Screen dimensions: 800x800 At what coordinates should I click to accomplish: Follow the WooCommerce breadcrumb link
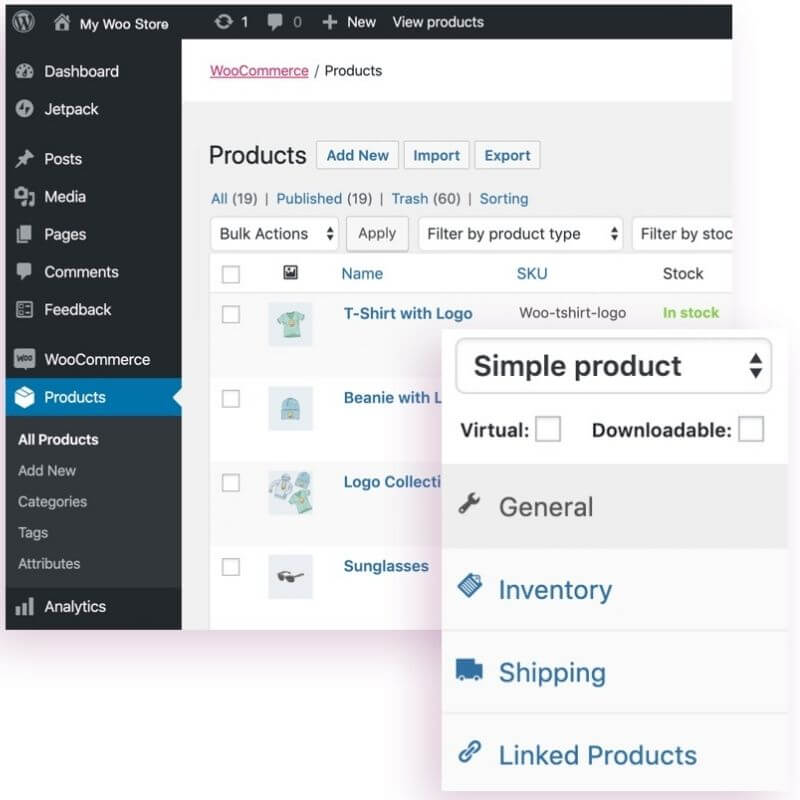[x=259, y=70]
